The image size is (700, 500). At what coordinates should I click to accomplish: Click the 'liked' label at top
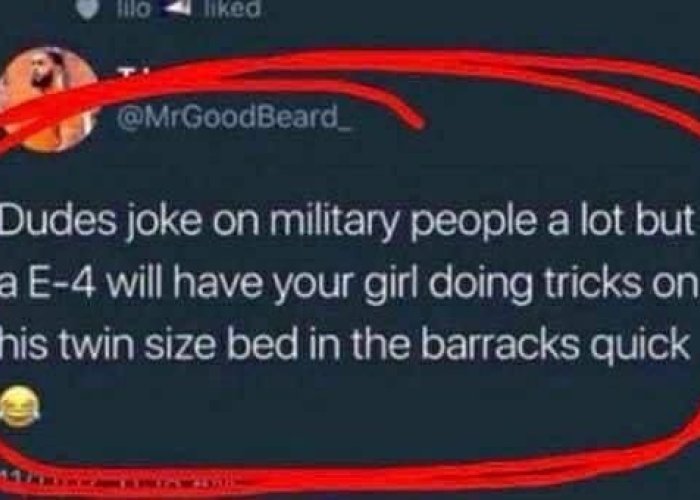coord(231,9)
